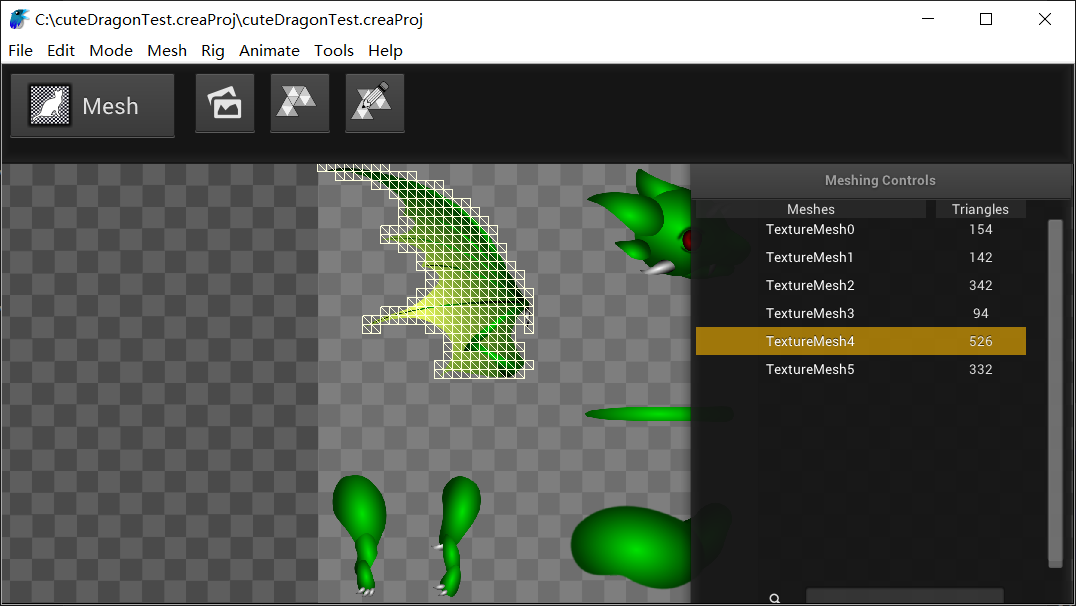Viewport: 1076px width, 606px height.
Task: Select TextureMesh0 in the mesh list
Action: [x=810, y=229]
